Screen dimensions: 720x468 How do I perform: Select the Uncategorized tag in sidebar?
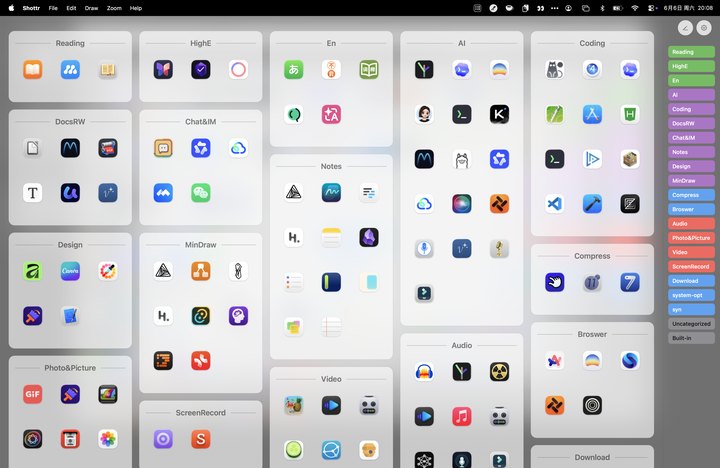coord(691,324)
